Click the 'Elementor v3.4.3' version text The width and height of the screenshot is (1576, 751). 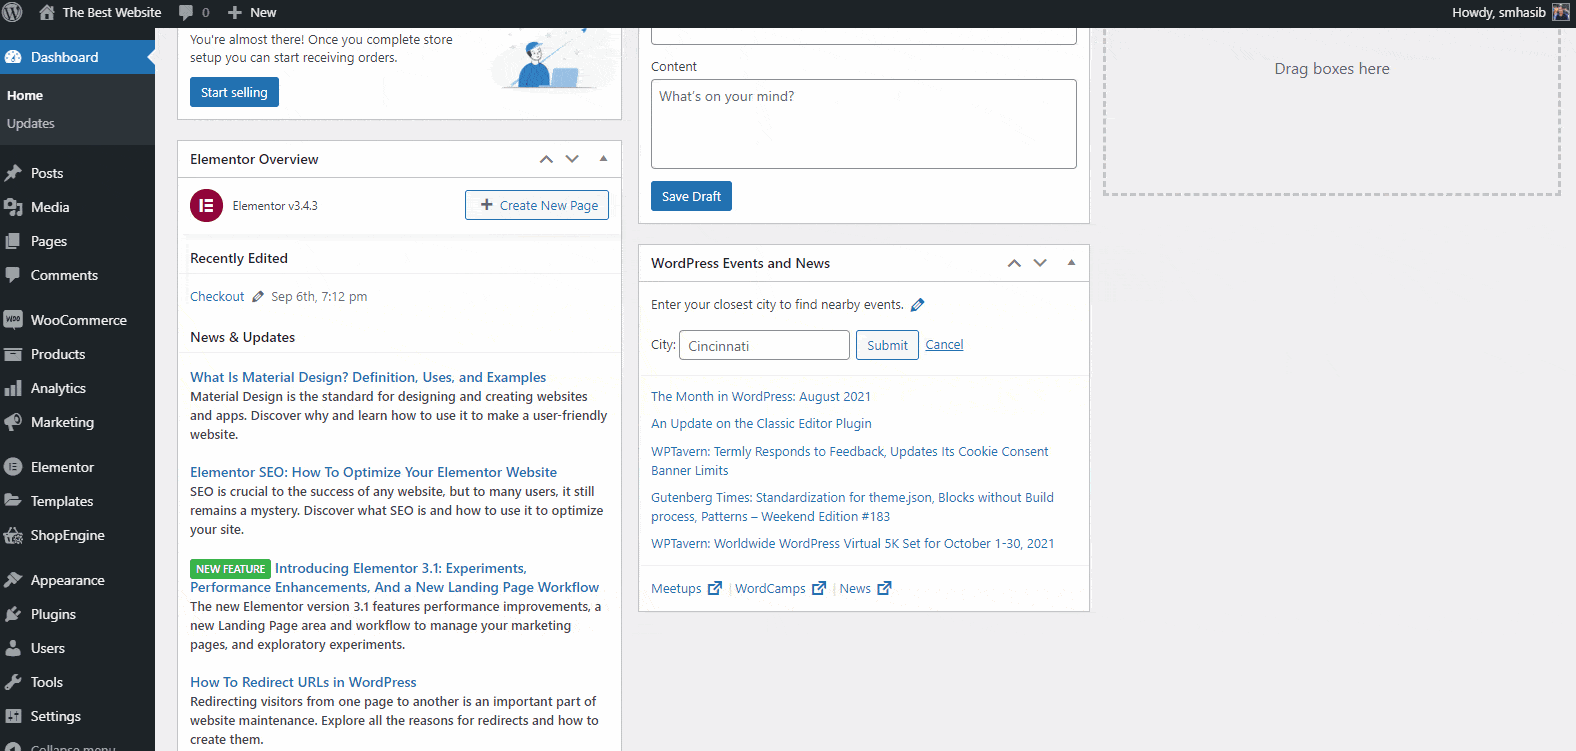275,206
